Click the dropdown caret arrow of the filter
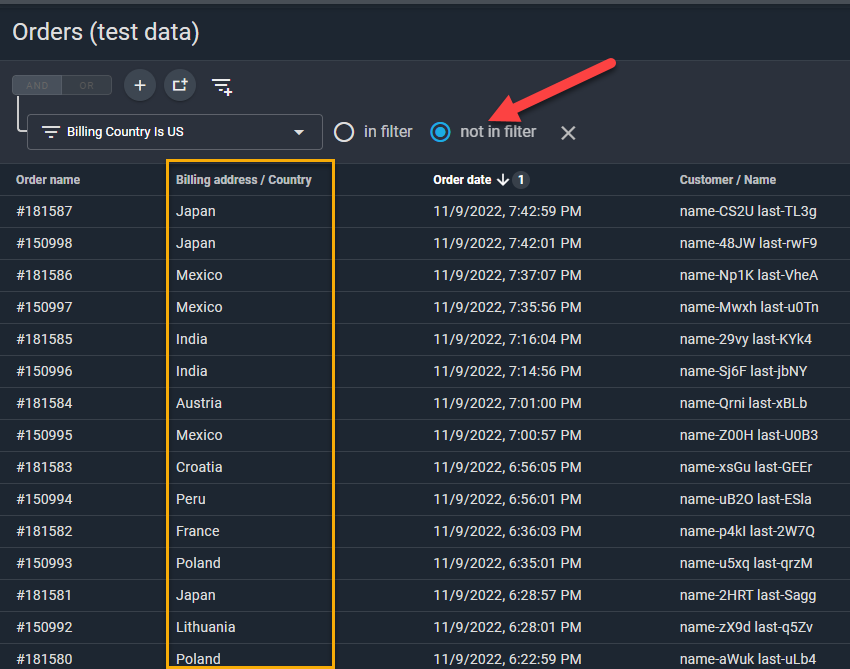The height and width of the screenshot is (669, 850). click(298, 132)
